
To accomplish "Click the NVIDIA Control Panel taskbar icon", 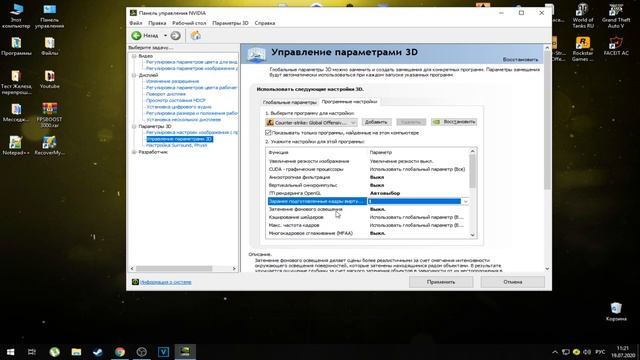I will click(185, 351).
